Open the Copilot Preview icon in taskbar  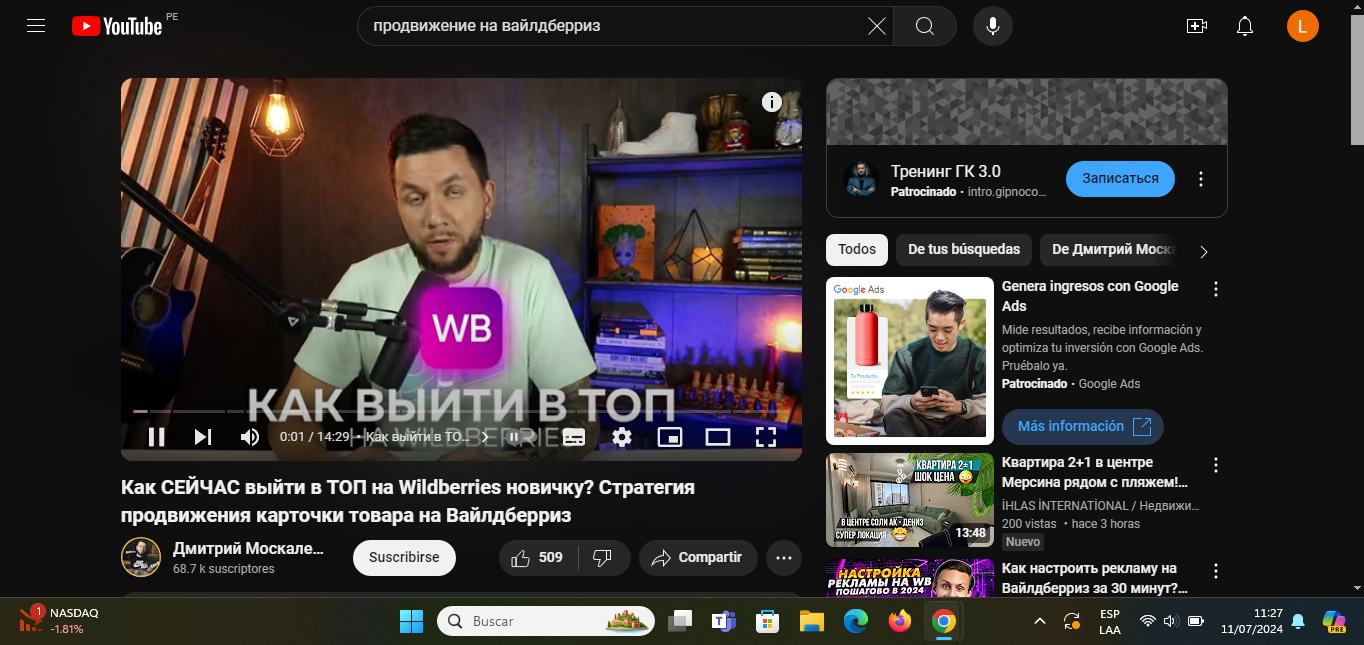pyautogui.click(x=1334, y=621)
